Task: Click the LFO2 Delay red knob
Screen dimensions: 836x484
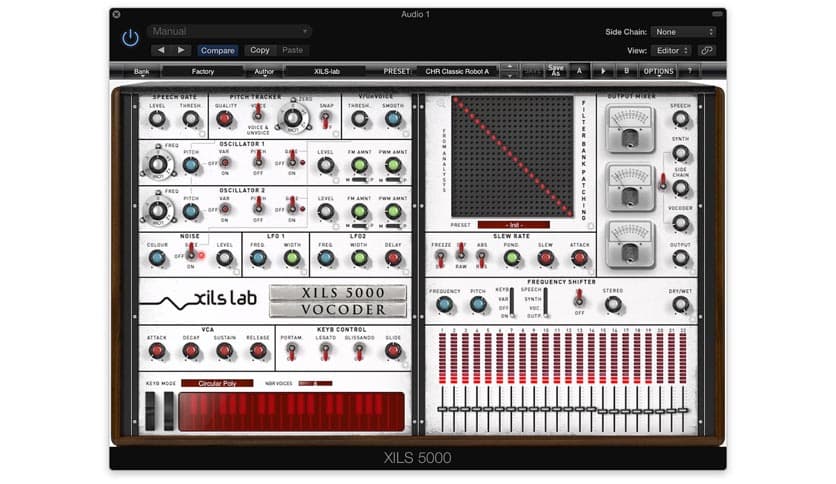Action: [x=393, y=258]
